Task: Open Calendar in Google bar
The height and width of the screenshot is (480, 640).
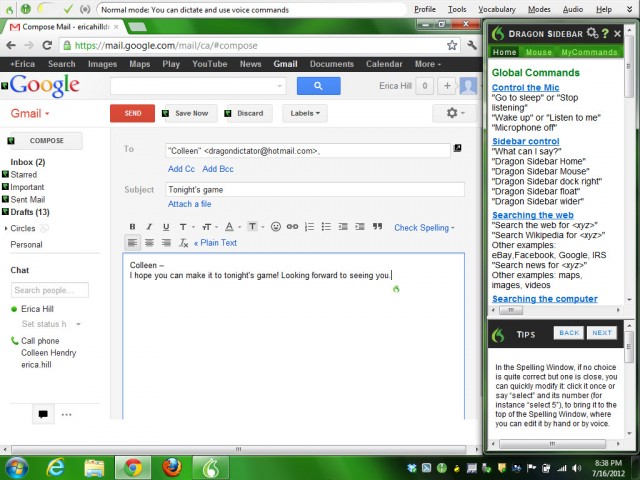Action: click(384, 64)
